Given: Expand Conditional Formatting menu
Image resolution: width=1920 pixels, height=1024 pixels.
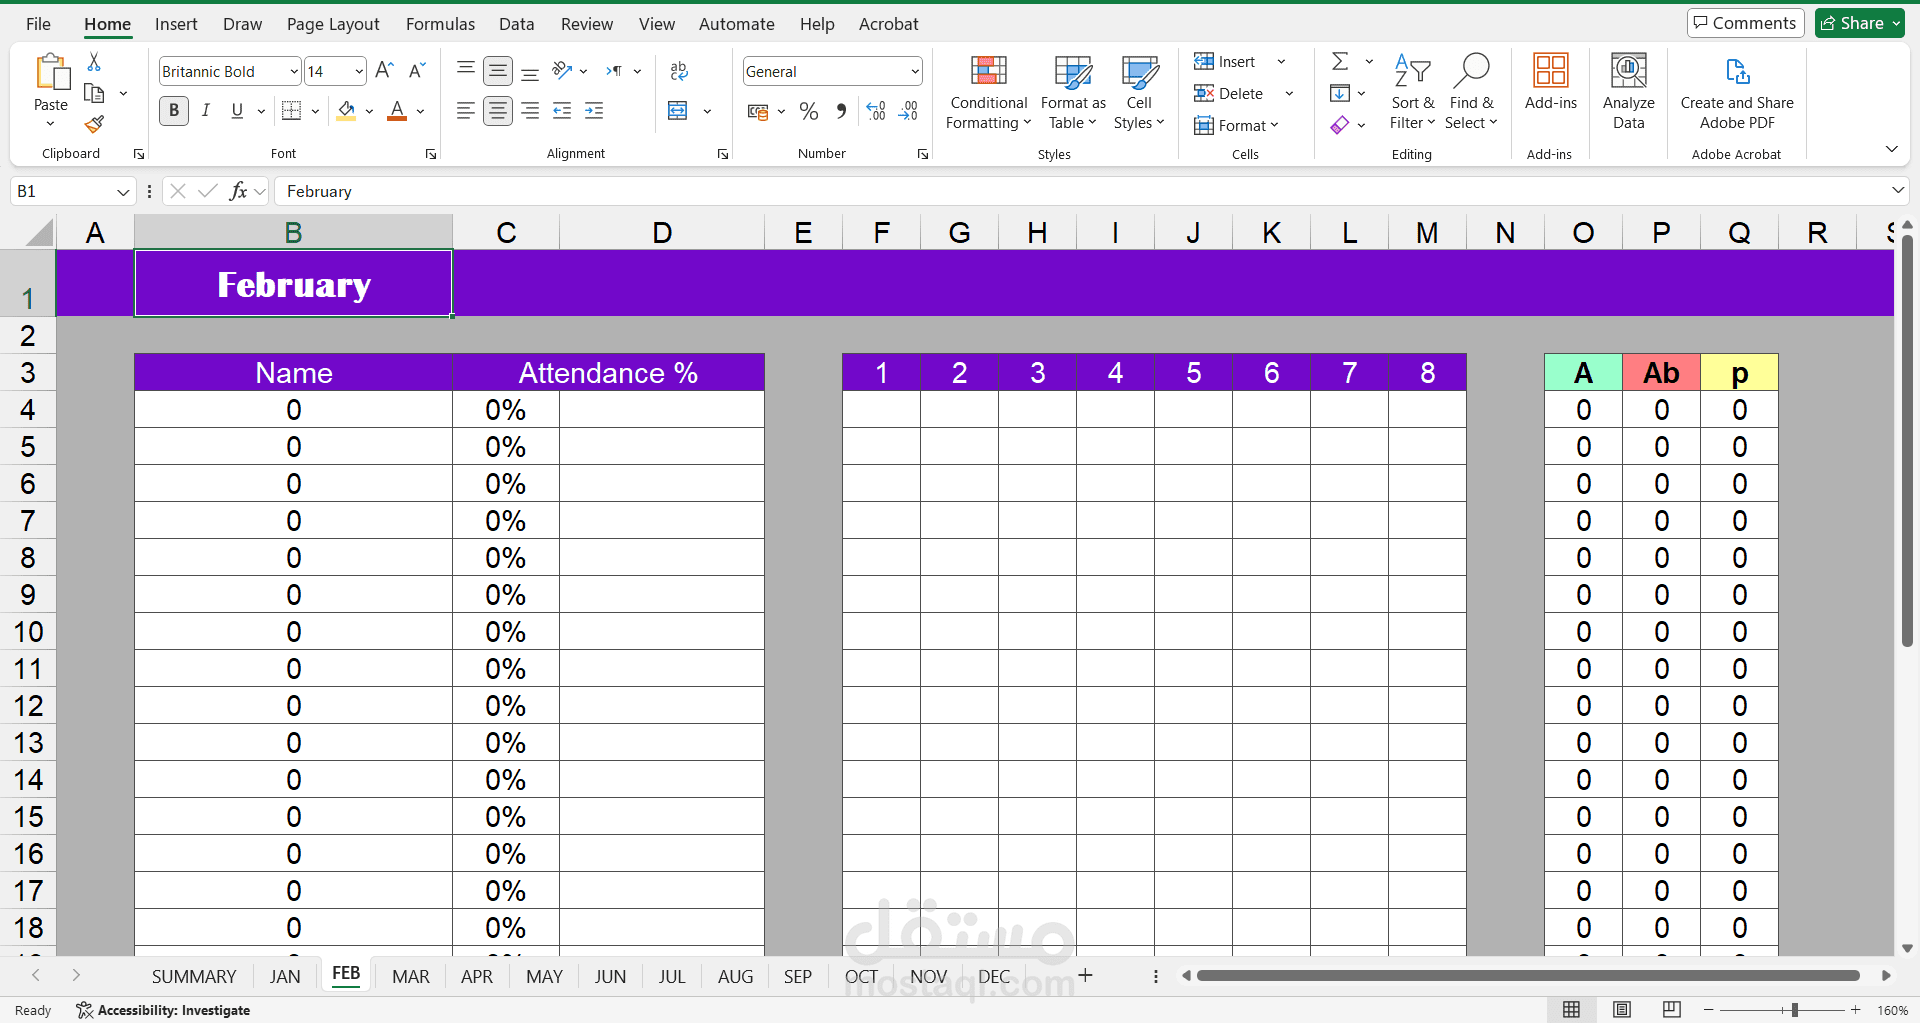Looking at the screenshot, I should [x=988, y=91].
